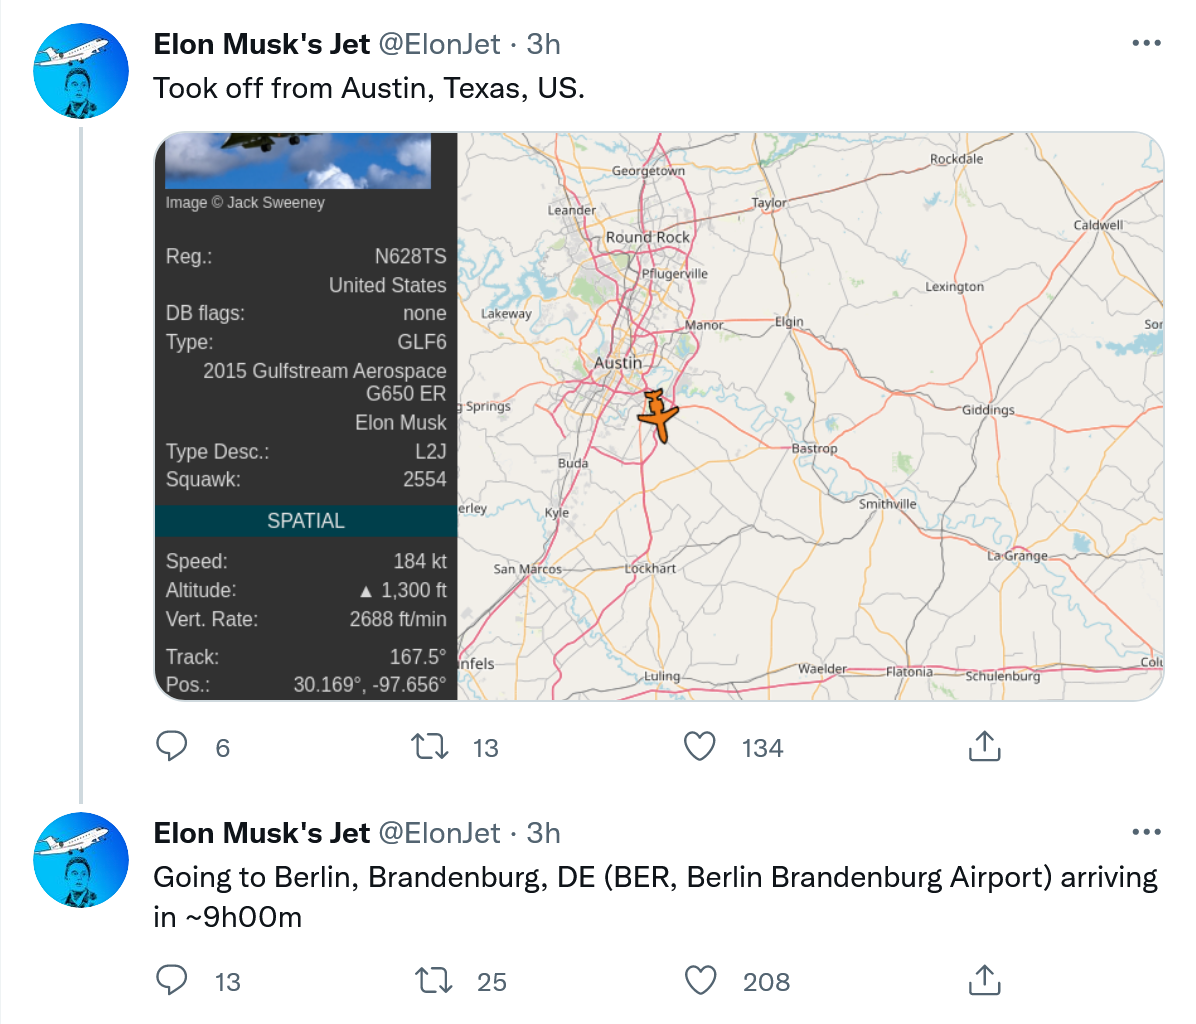Open the first tweet's 3h timestamp
The image size is (1196, 1024).
(x=544, y=44)
